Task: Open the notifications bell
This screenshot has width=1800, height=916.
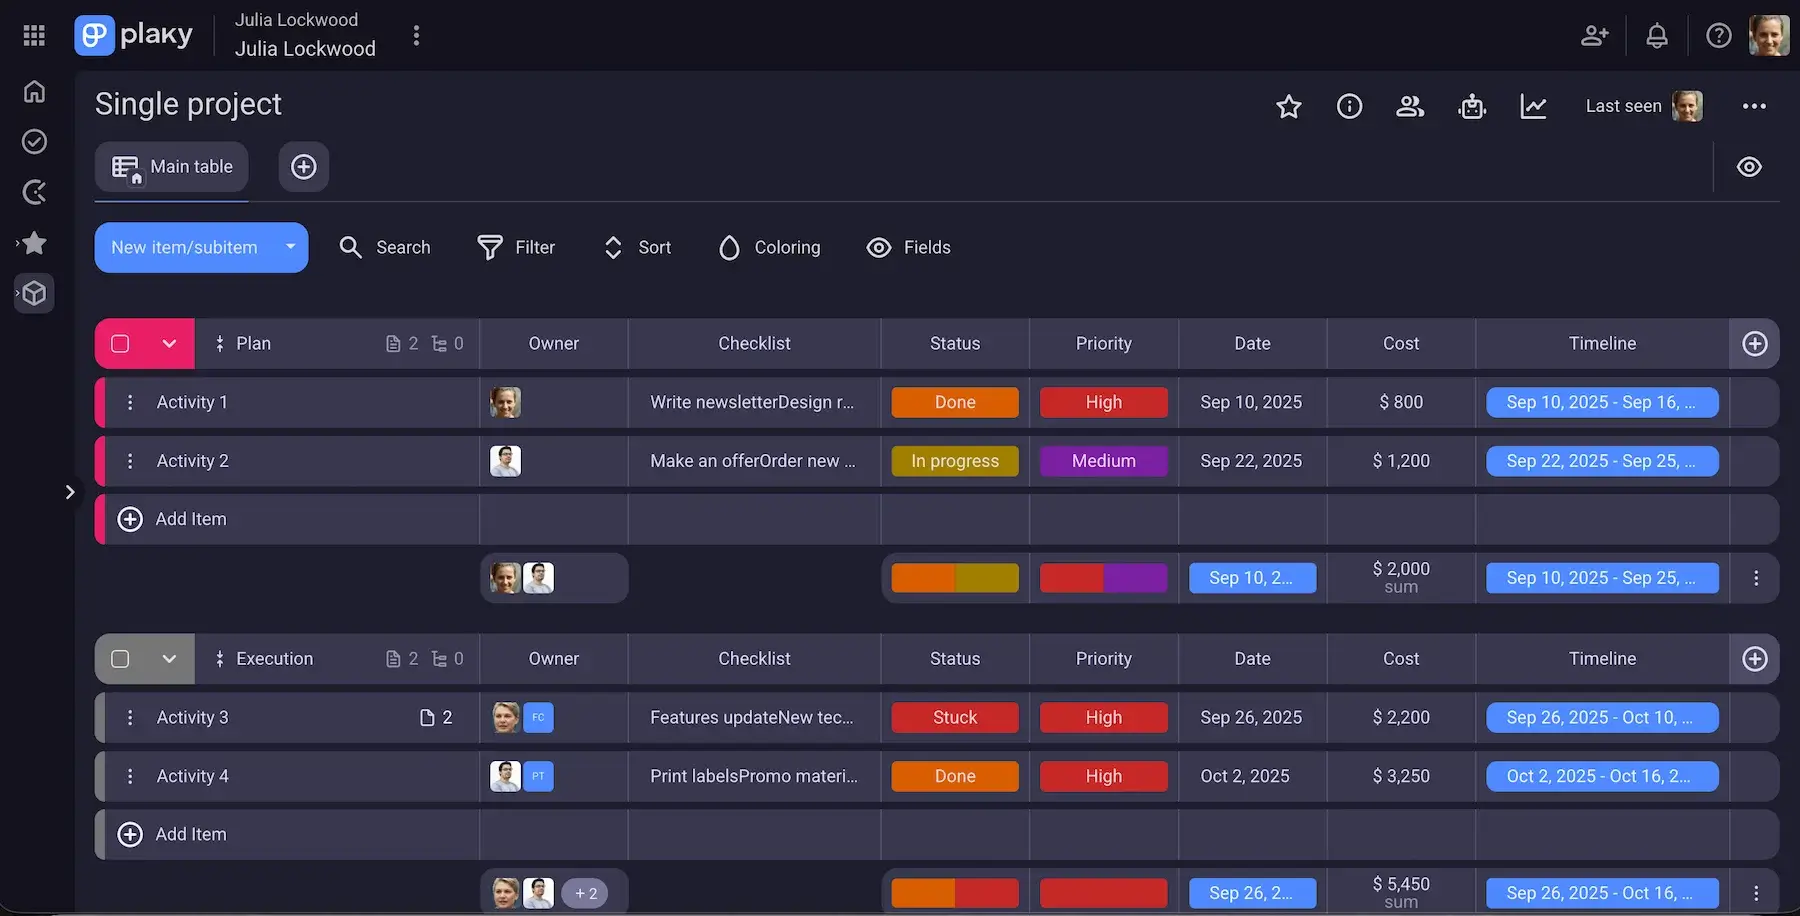Action: coord(1657,35)
